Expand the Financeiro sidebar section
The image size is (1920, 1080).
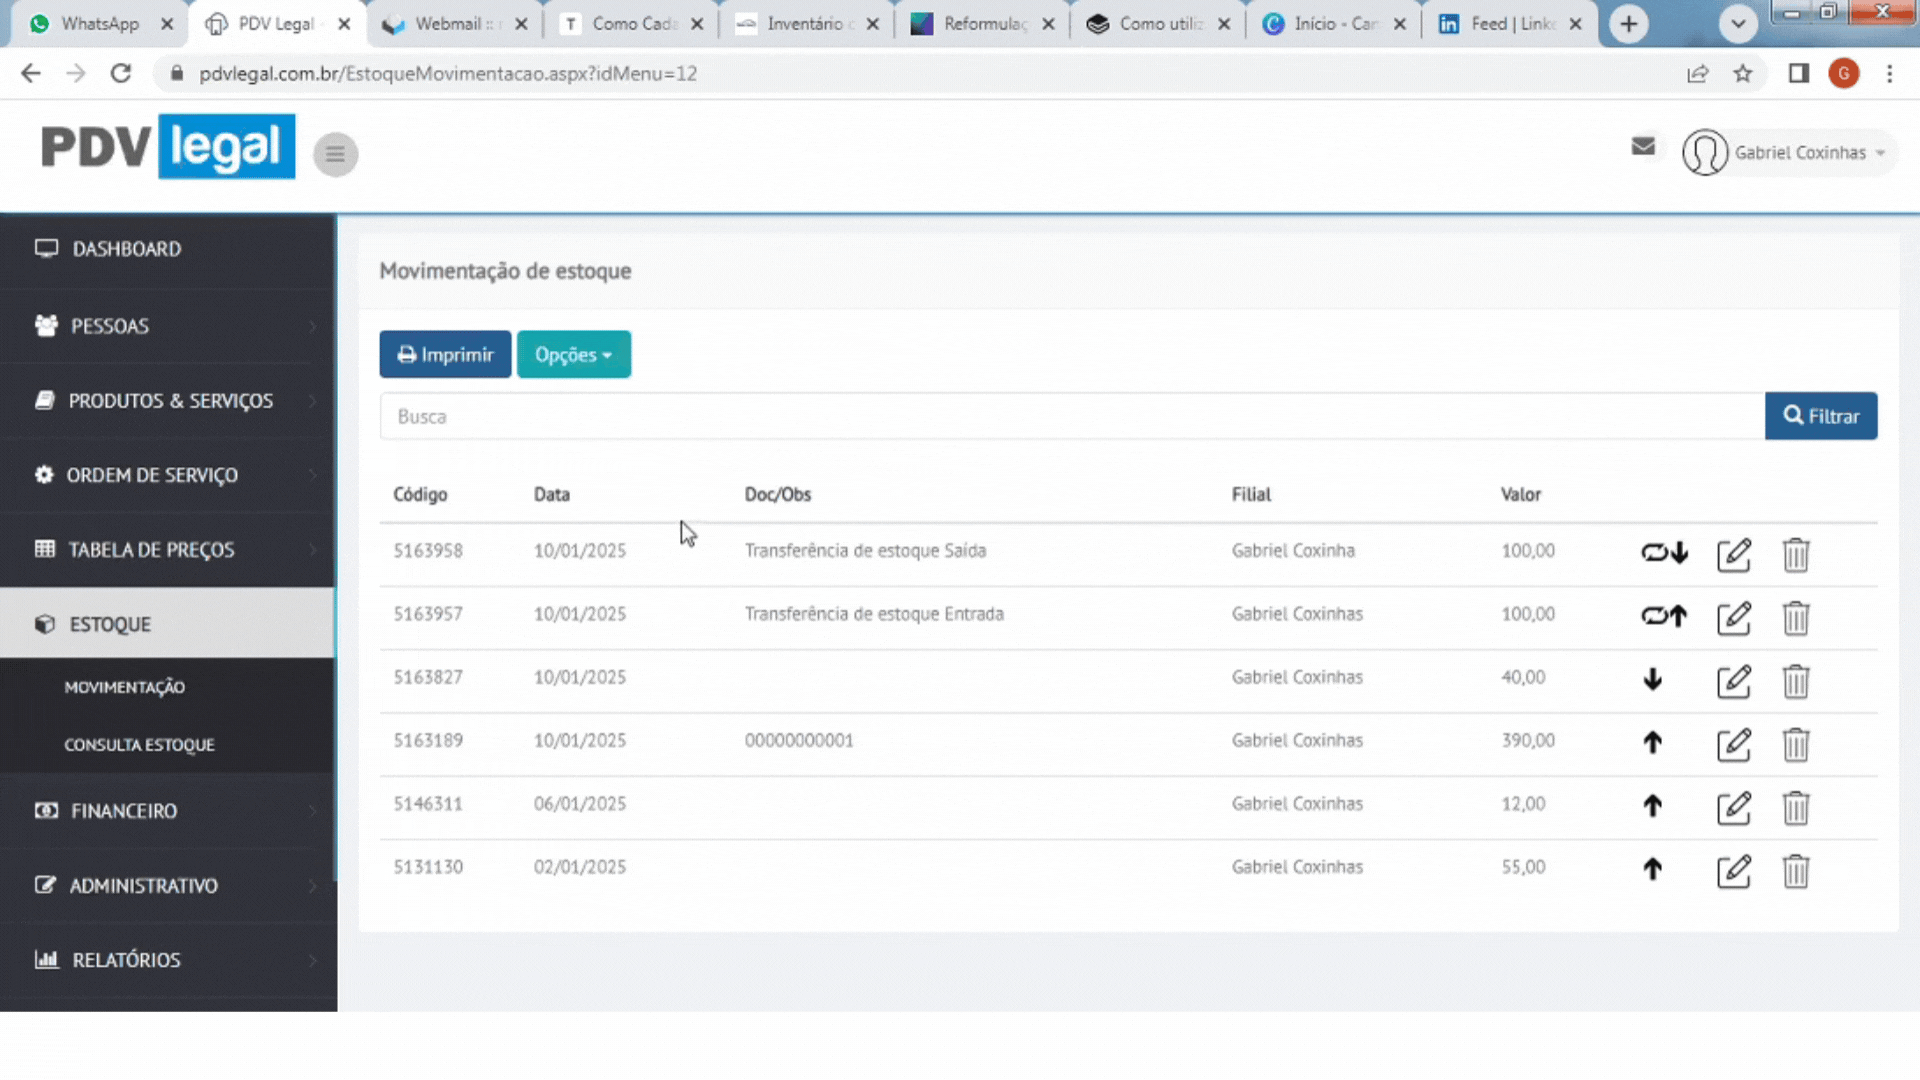pyautogui.click(x=124, y=811)
